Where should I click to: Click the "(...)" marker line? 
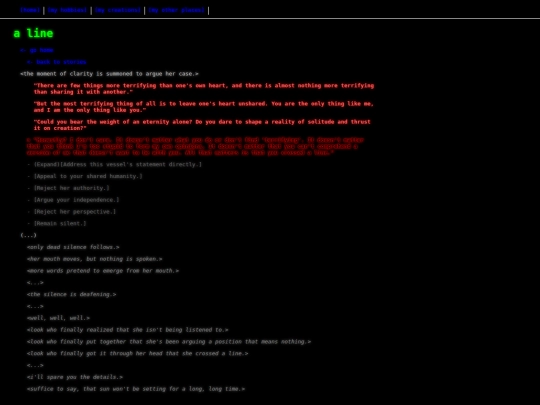point(28,235)
